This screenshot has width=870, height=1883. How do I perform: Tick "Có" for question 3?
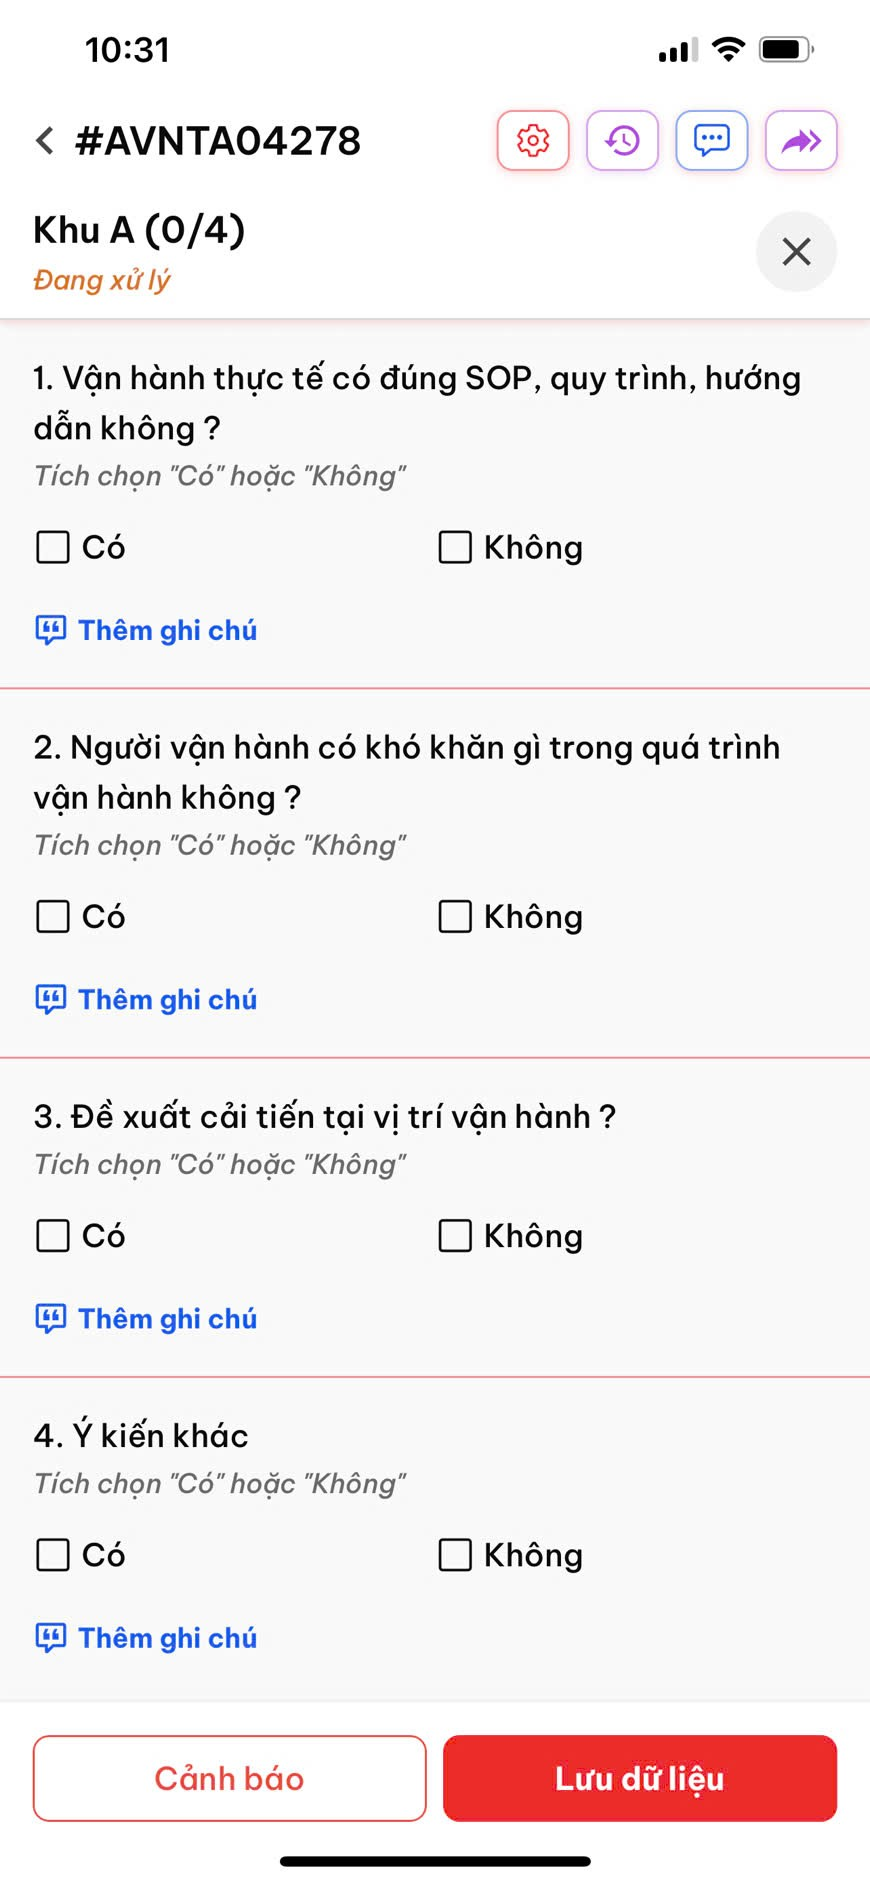pyautogui.click(x=53, y=1236)
